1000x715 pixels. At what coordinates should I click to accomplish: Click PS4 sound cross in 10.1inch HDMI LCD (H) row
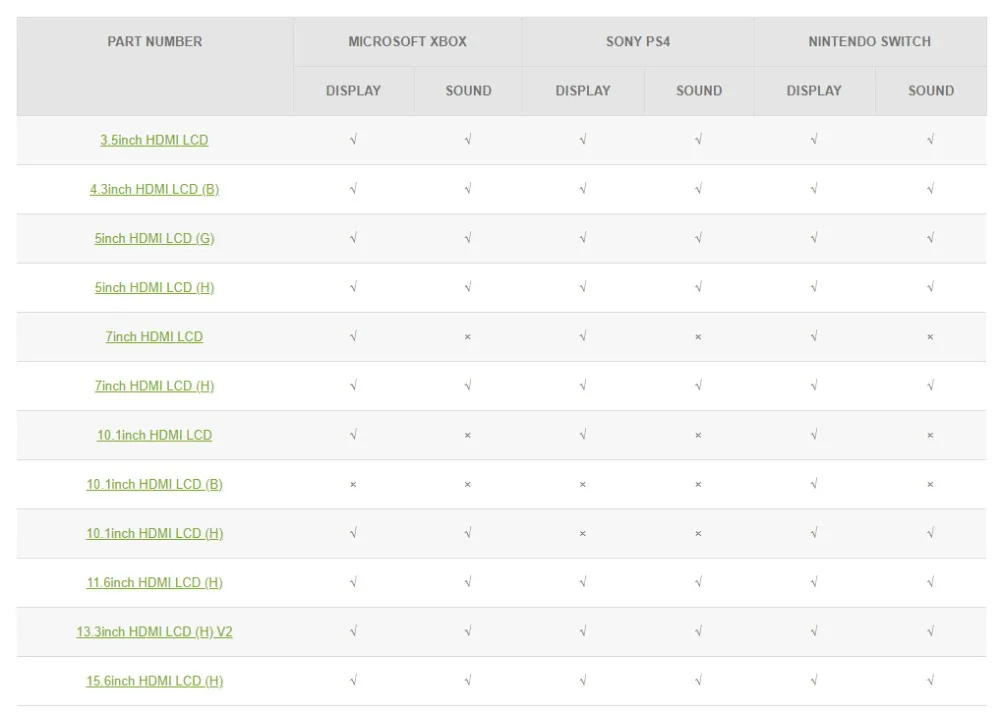tap(698, 534)
